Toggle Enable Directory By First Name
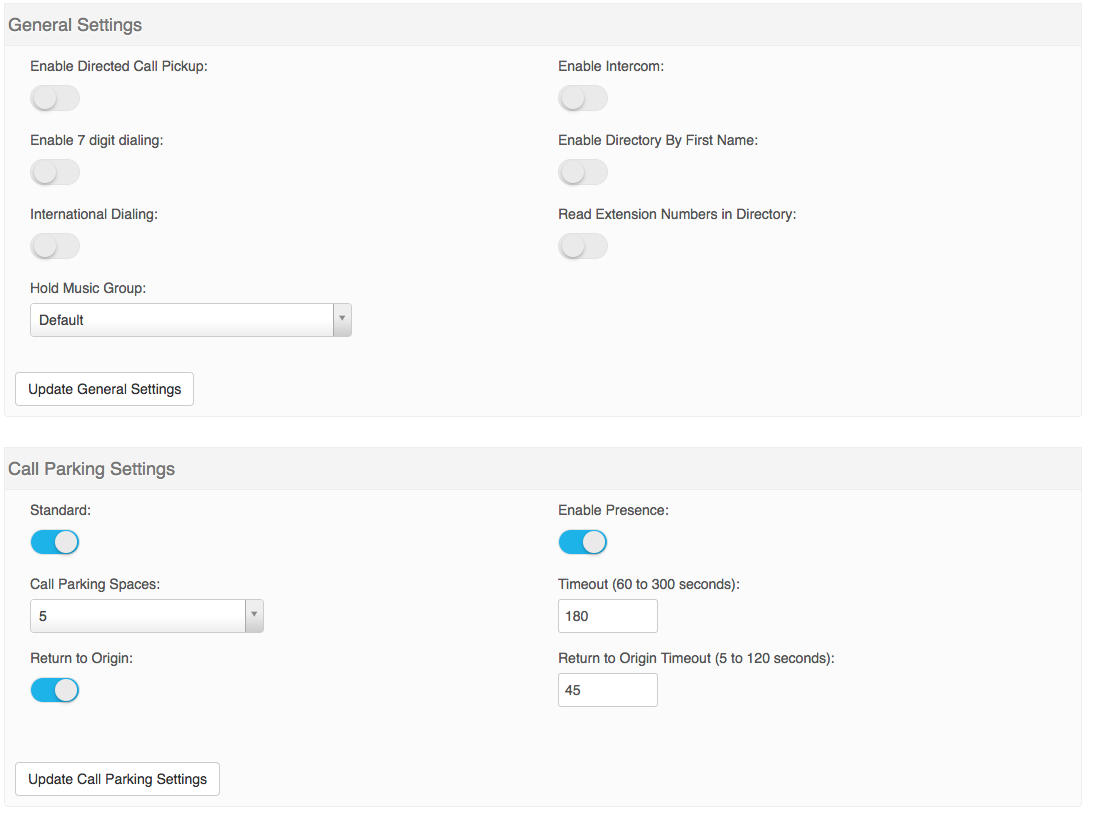This screenshot has height=824, width=1101. click(x=582, y=171)
